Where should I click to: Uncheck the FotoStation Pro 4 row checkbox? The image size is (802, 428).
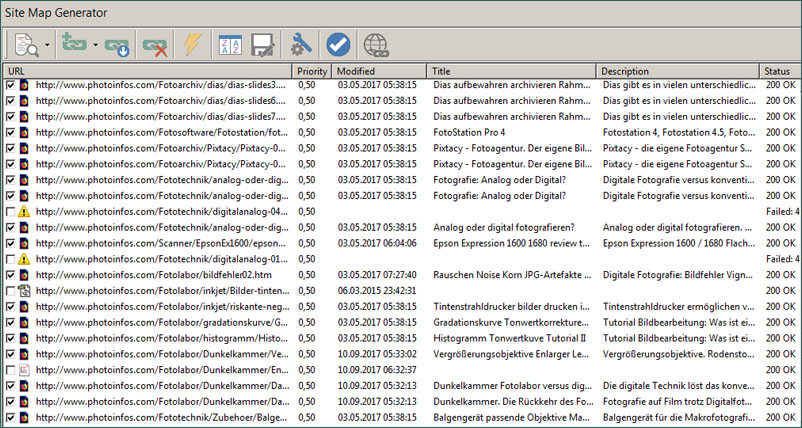tap(10, 132)
